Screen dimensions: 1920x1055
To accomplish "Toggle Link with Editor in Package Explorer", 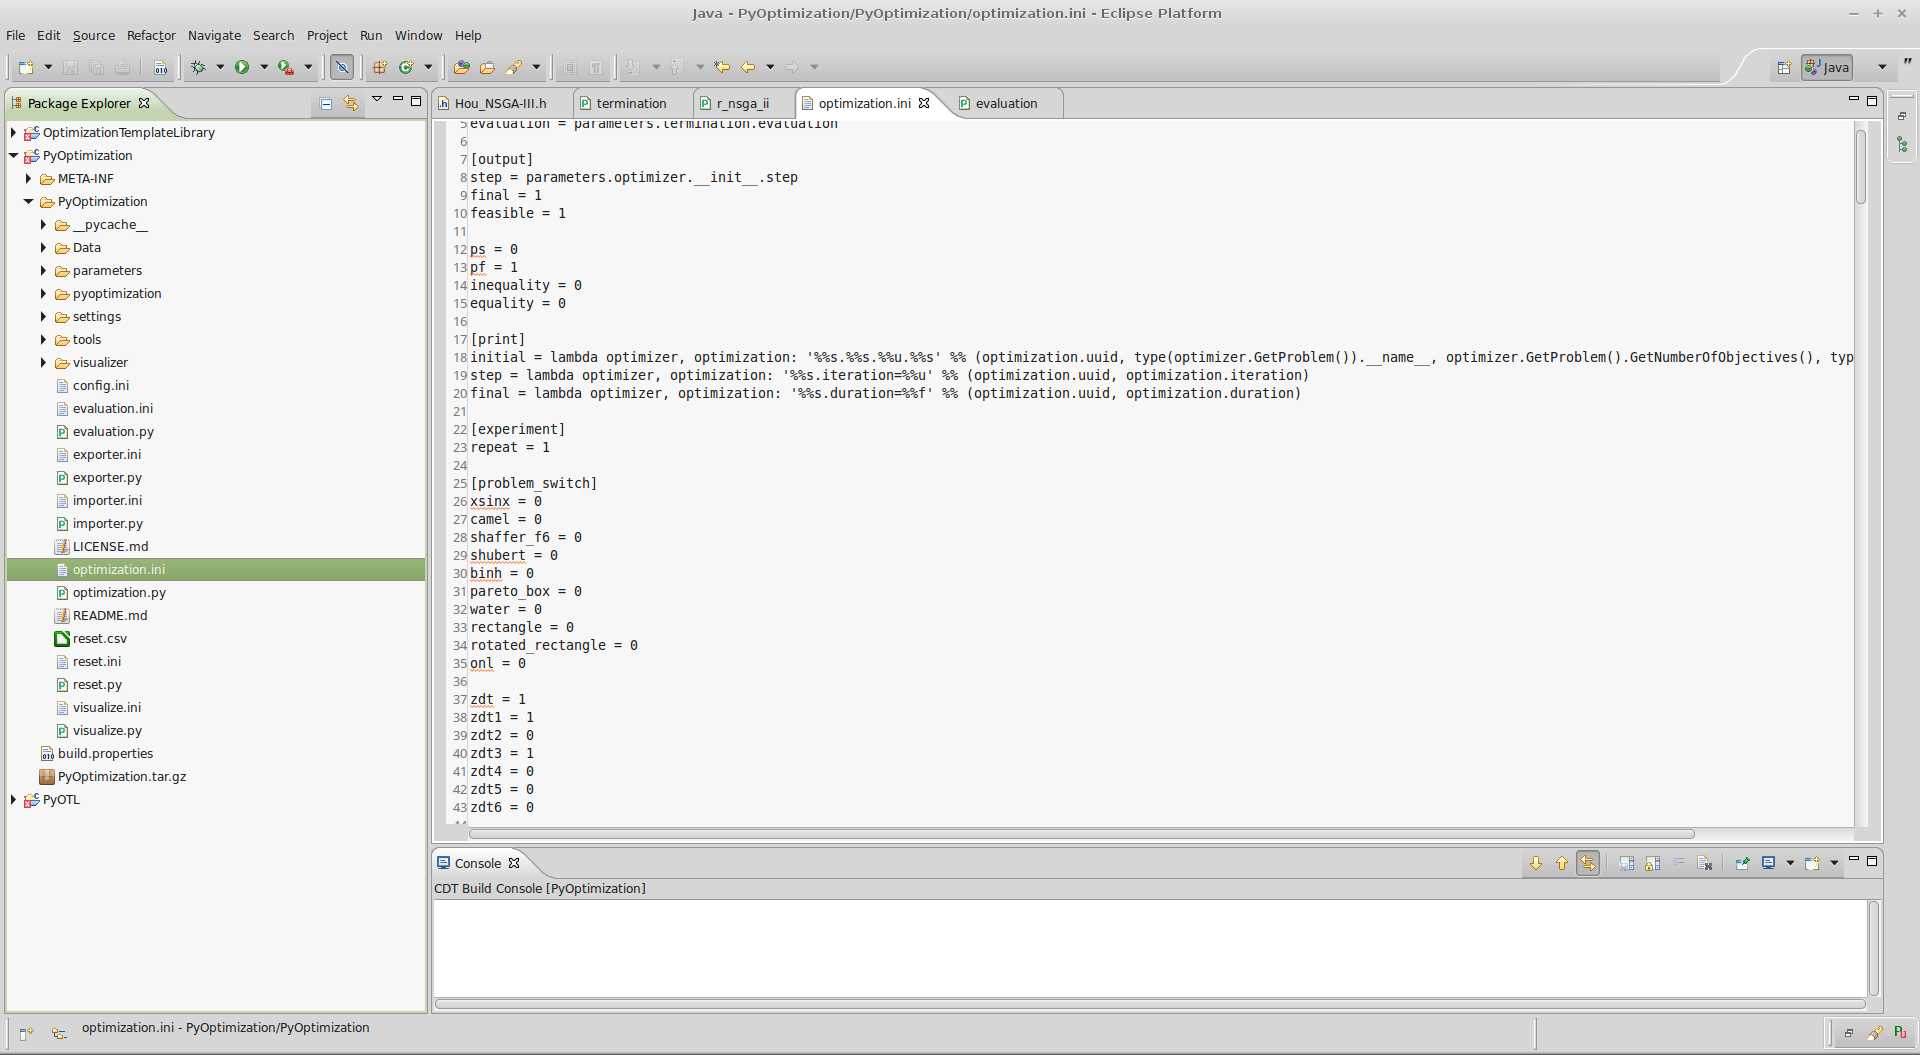I will (x=351, y=103).
